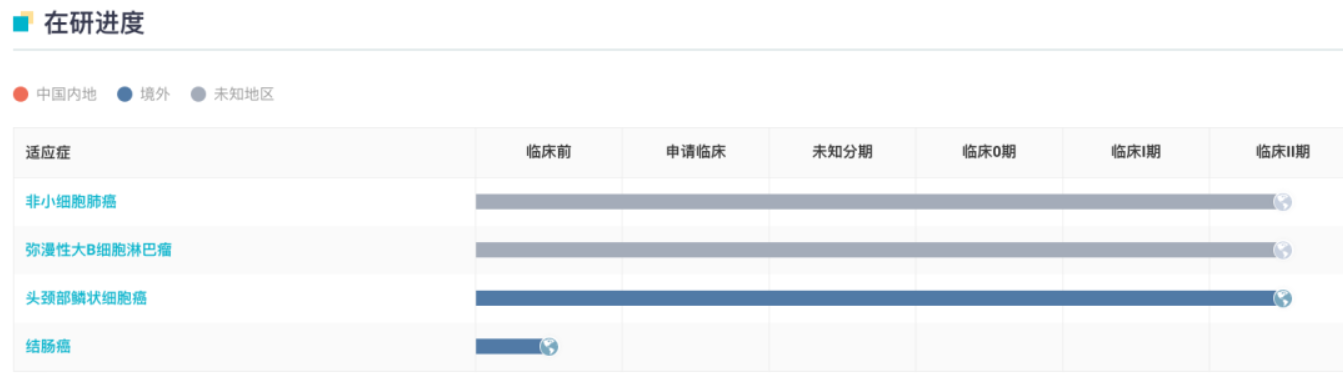
Task: Select the 申请临床 column header
Action: (696, 153)
